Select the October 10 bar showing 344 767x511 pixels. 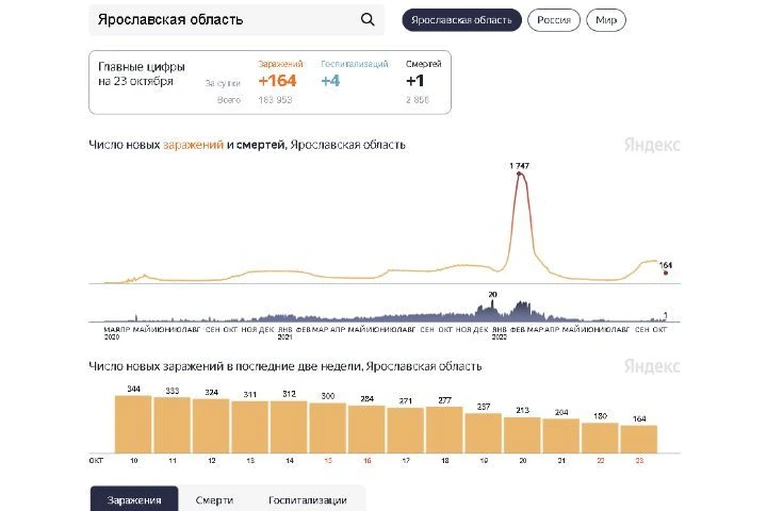(x=134, y=424)
